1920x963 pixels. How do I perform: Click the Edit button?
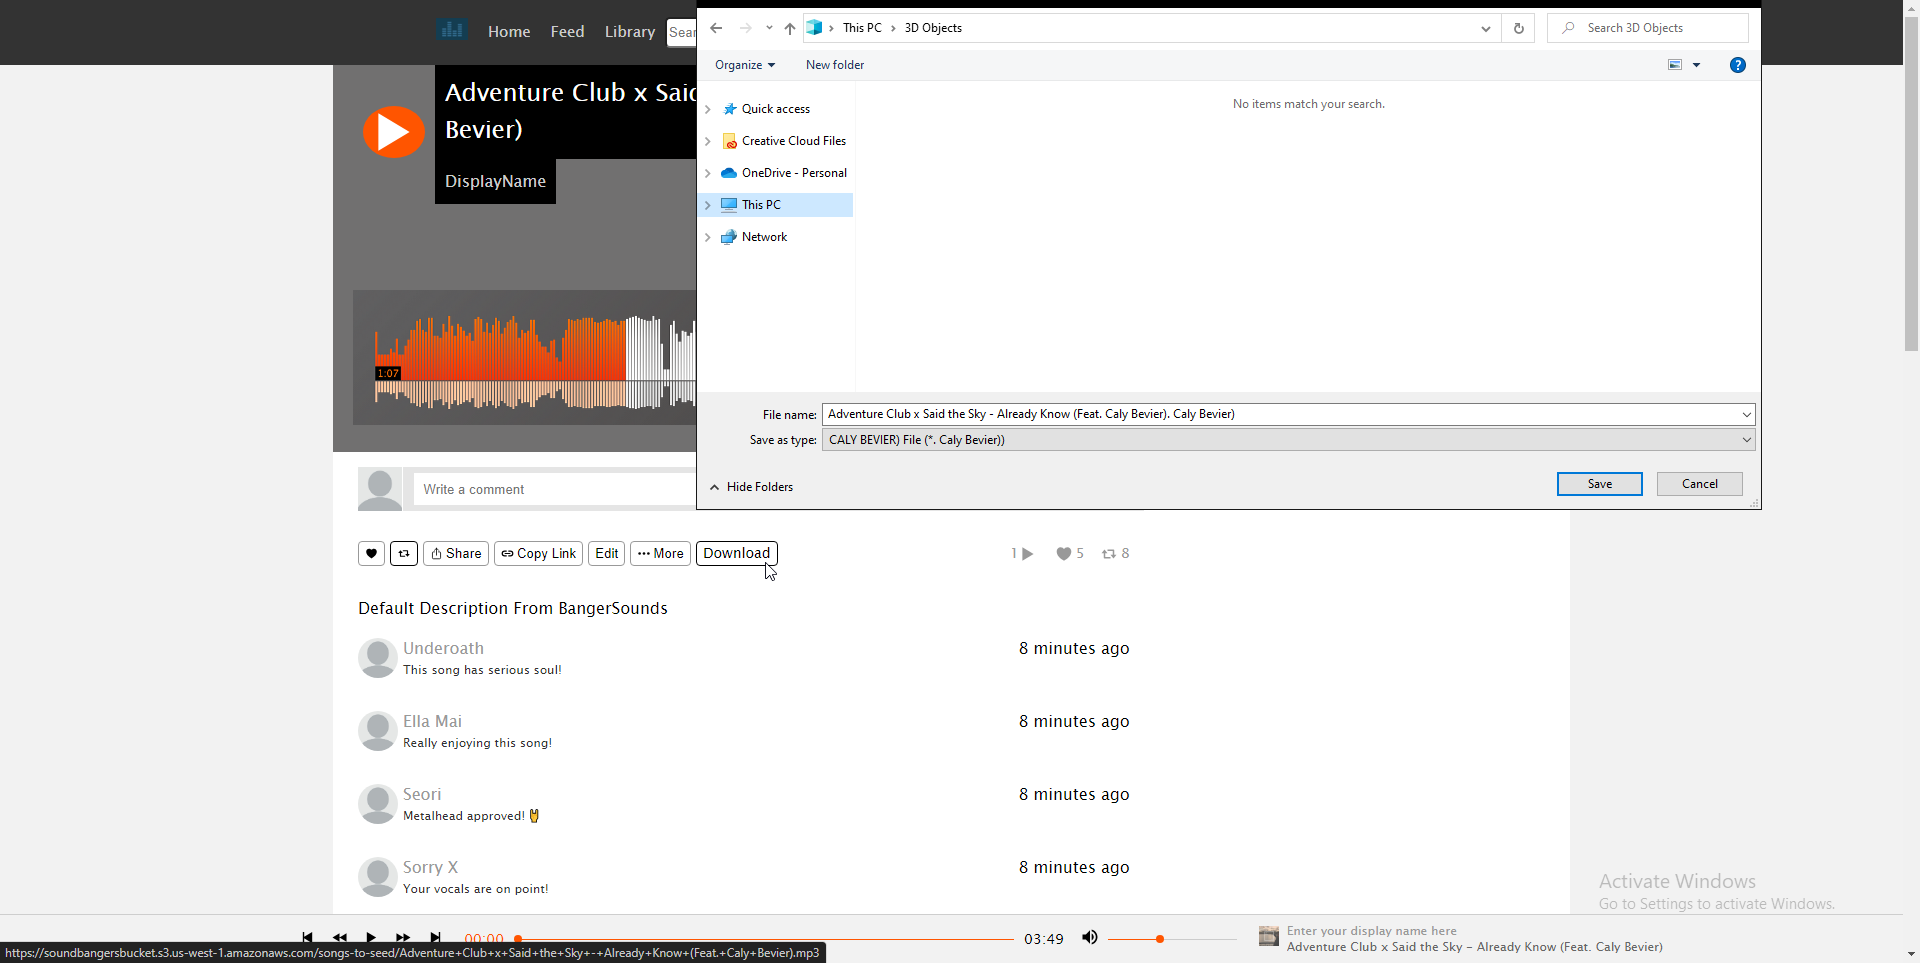[606, 553]
